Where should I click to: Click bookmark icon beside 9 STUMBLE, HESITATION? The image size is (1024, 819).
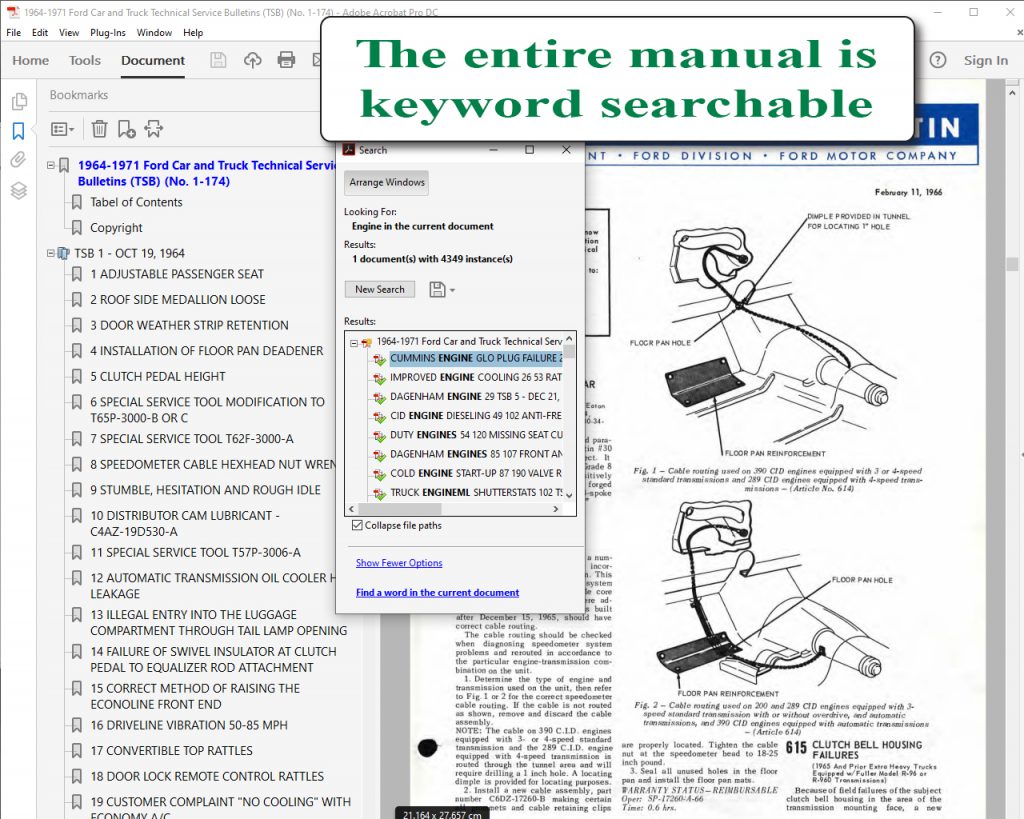point(76,490)
